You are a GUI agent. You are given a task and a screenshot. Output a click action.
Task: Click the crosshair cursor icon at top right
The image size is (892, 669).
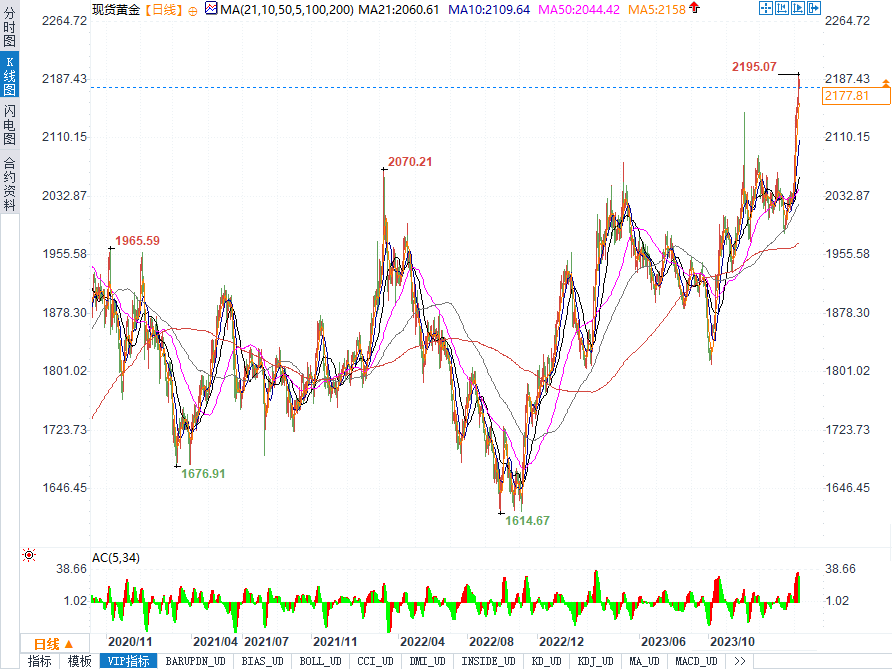click(766, 8)
